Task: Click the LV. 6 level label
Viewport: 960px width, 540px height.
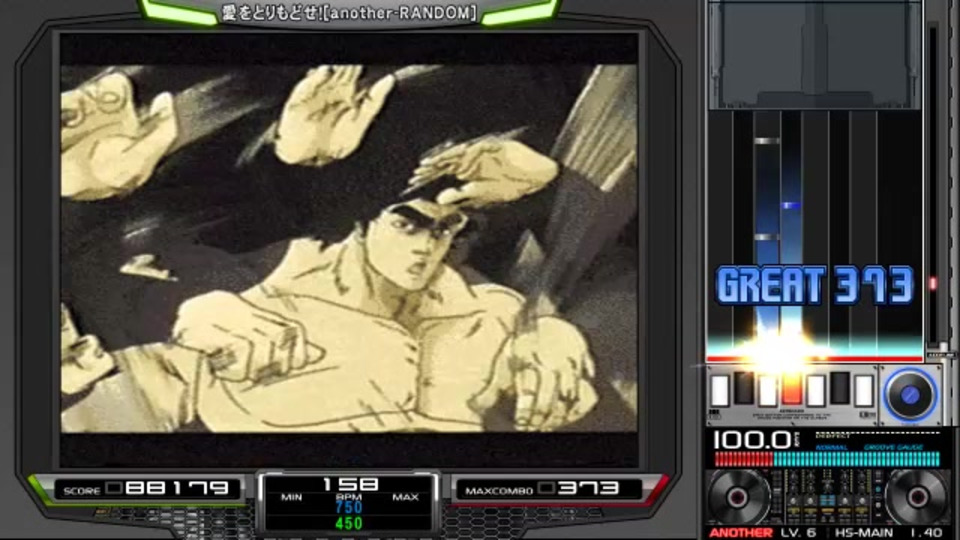Action: 798,533
